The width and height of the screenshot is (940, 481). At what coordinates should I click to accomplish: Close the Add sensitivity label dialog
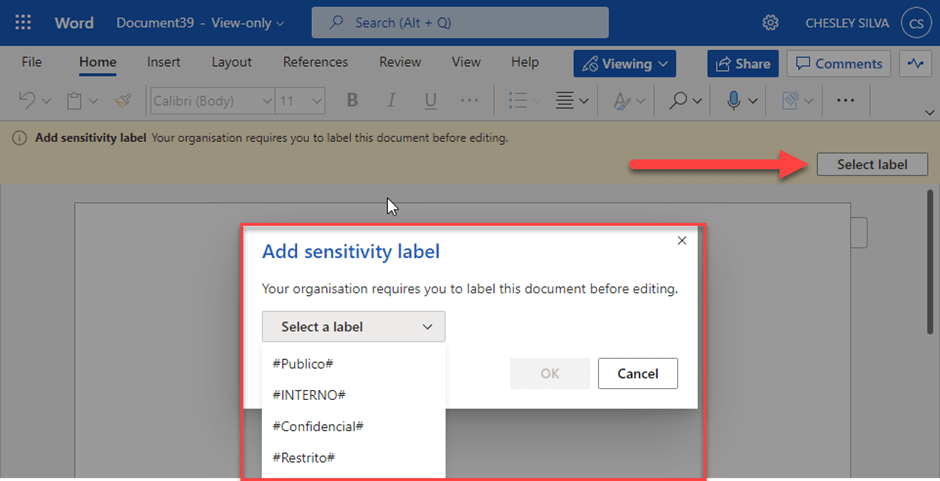(x=682, y=241)
